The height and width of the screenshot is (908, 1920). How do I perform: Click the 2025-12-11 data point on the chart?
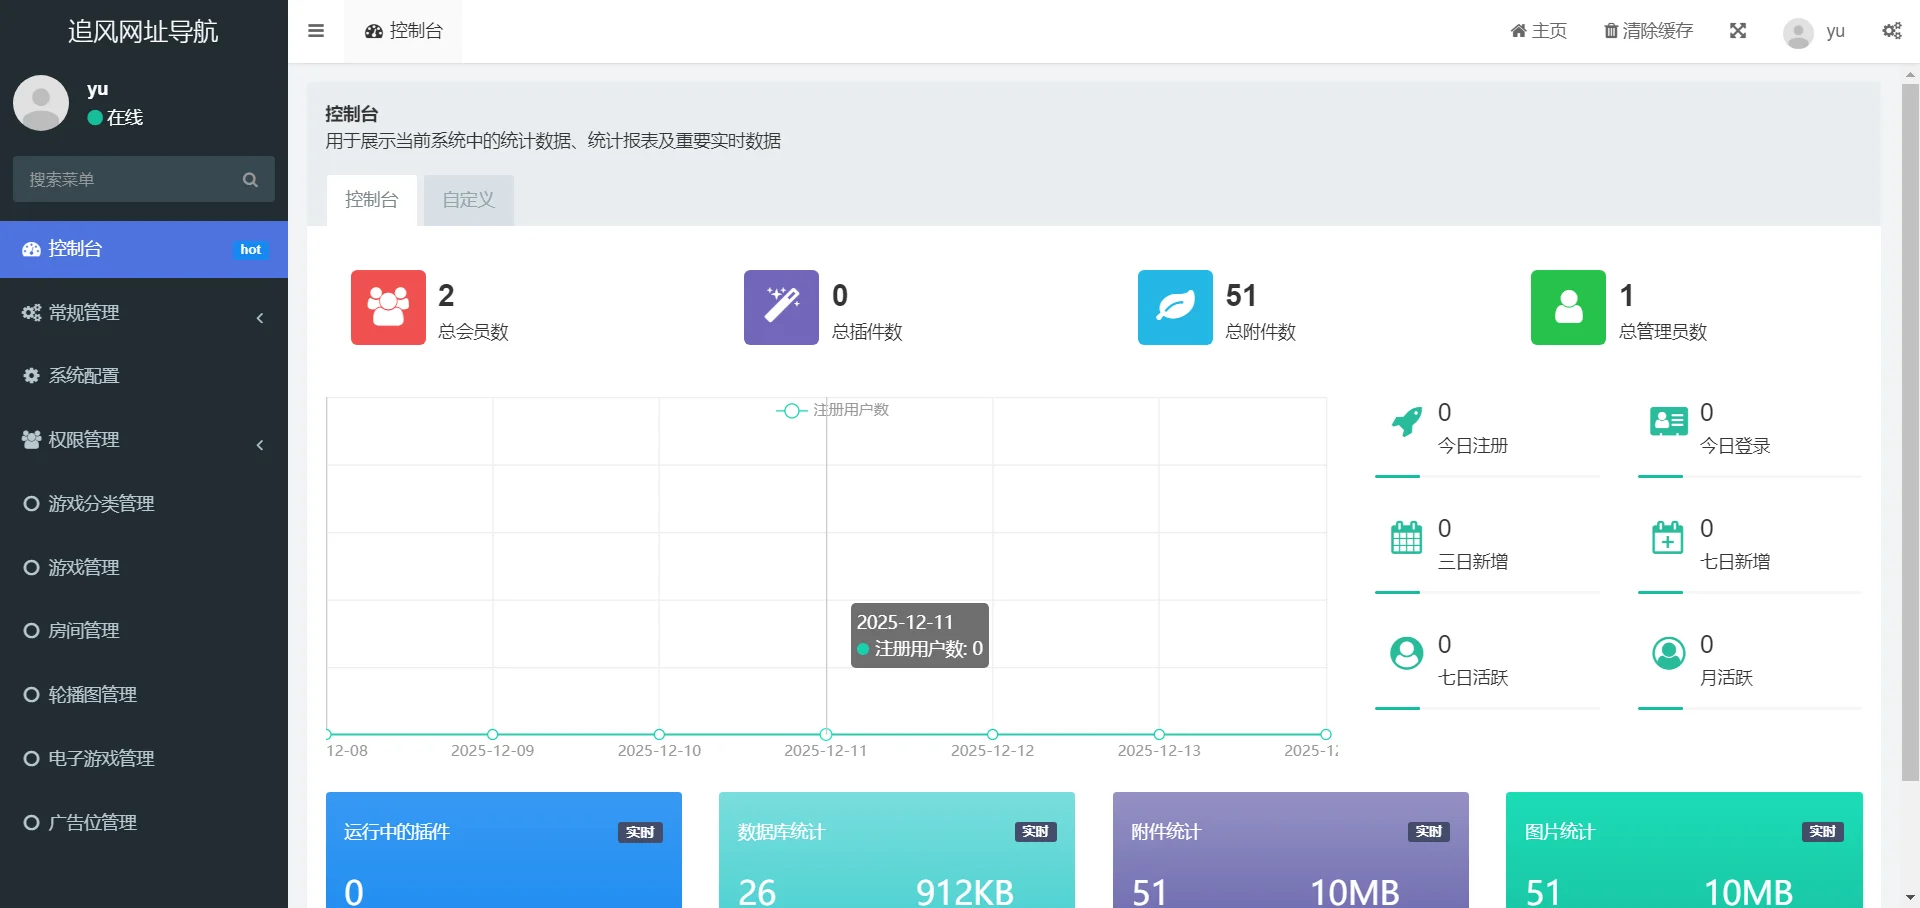coord(826,733)
